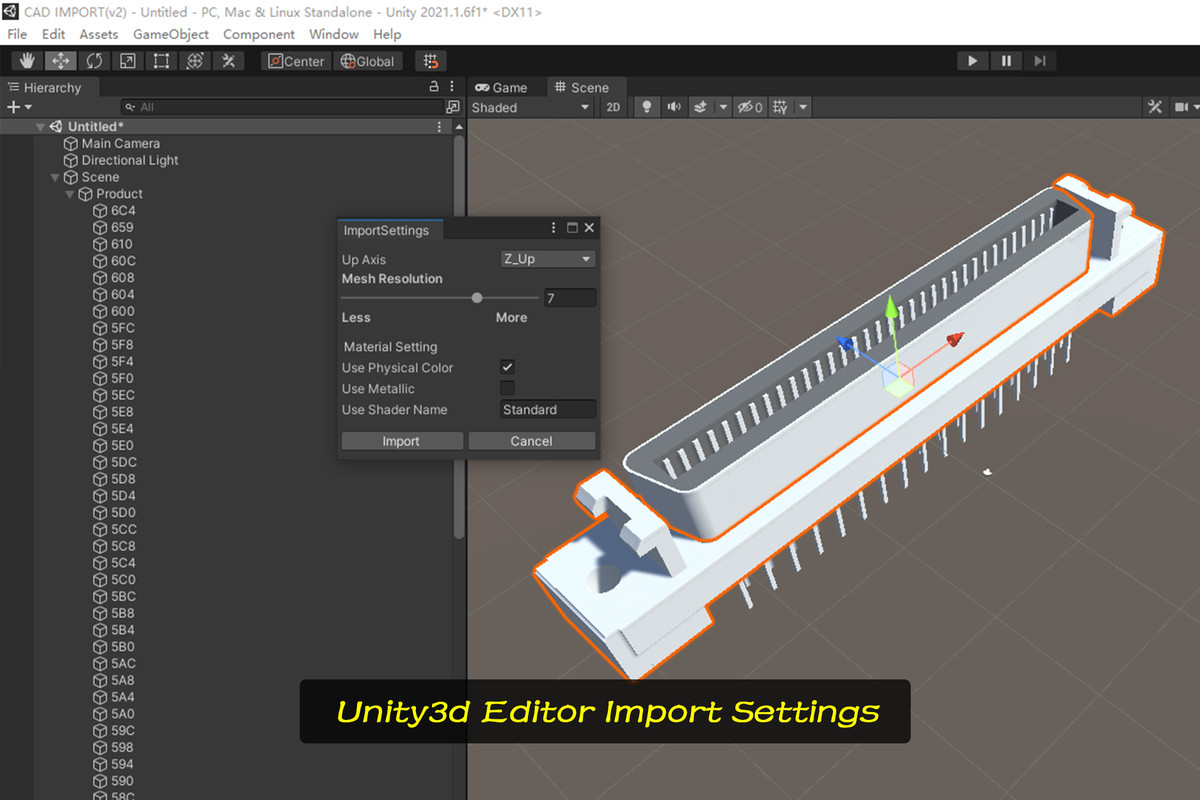Open Scene view component tools icon

point(1155,107)
